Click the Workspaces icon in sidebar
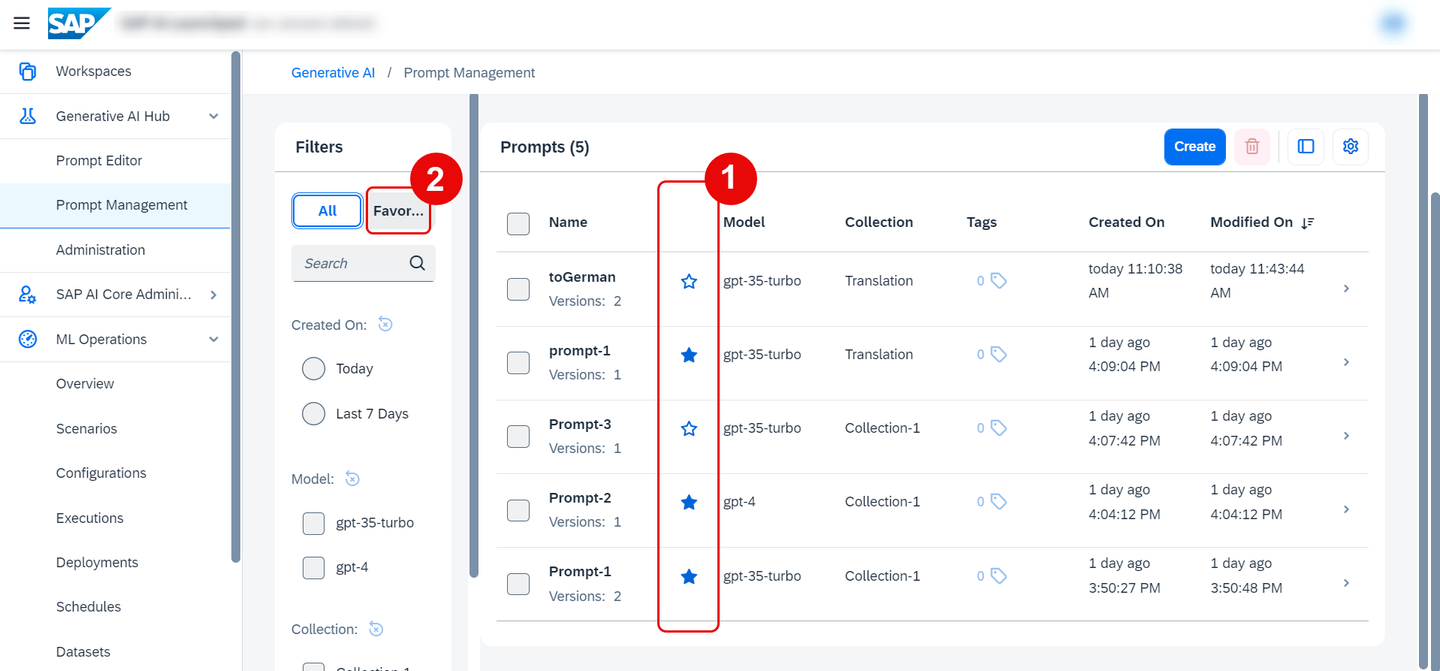The height and width of the screenshot is (671, 1440). [27, 71]
